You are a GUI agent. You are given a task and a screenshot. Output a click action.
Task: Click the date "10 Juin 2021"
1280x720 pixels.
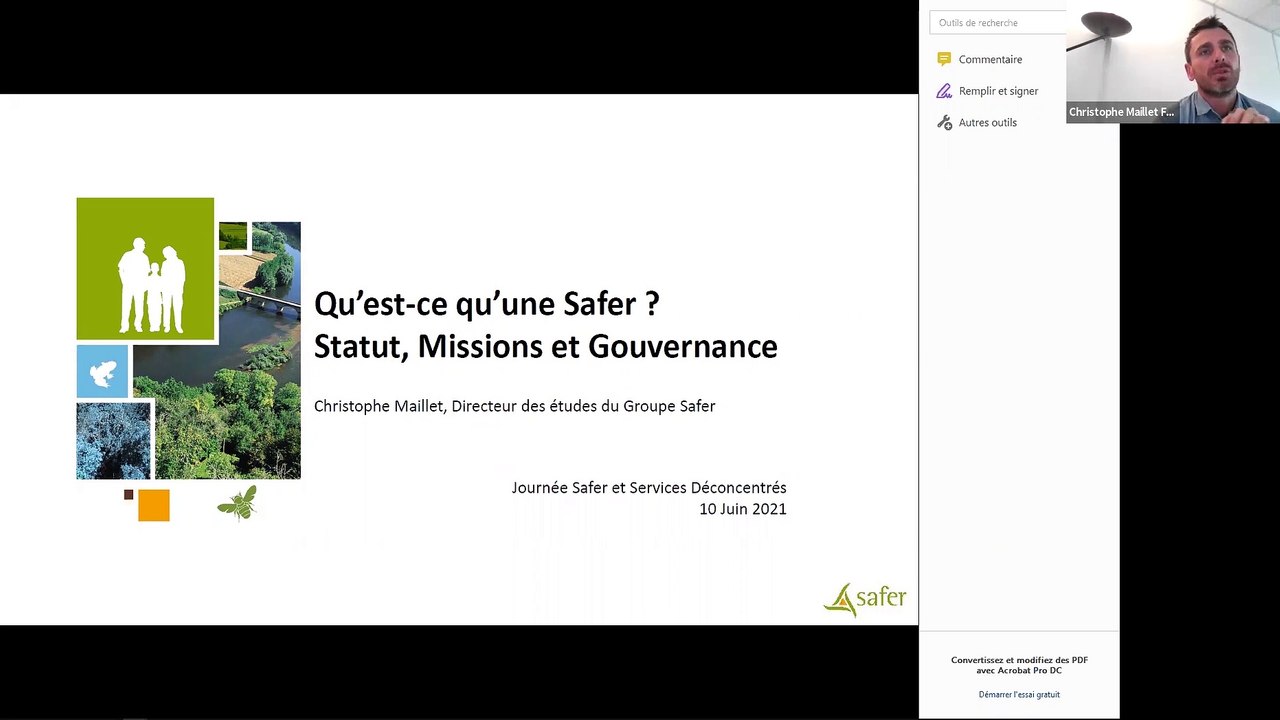743,509
